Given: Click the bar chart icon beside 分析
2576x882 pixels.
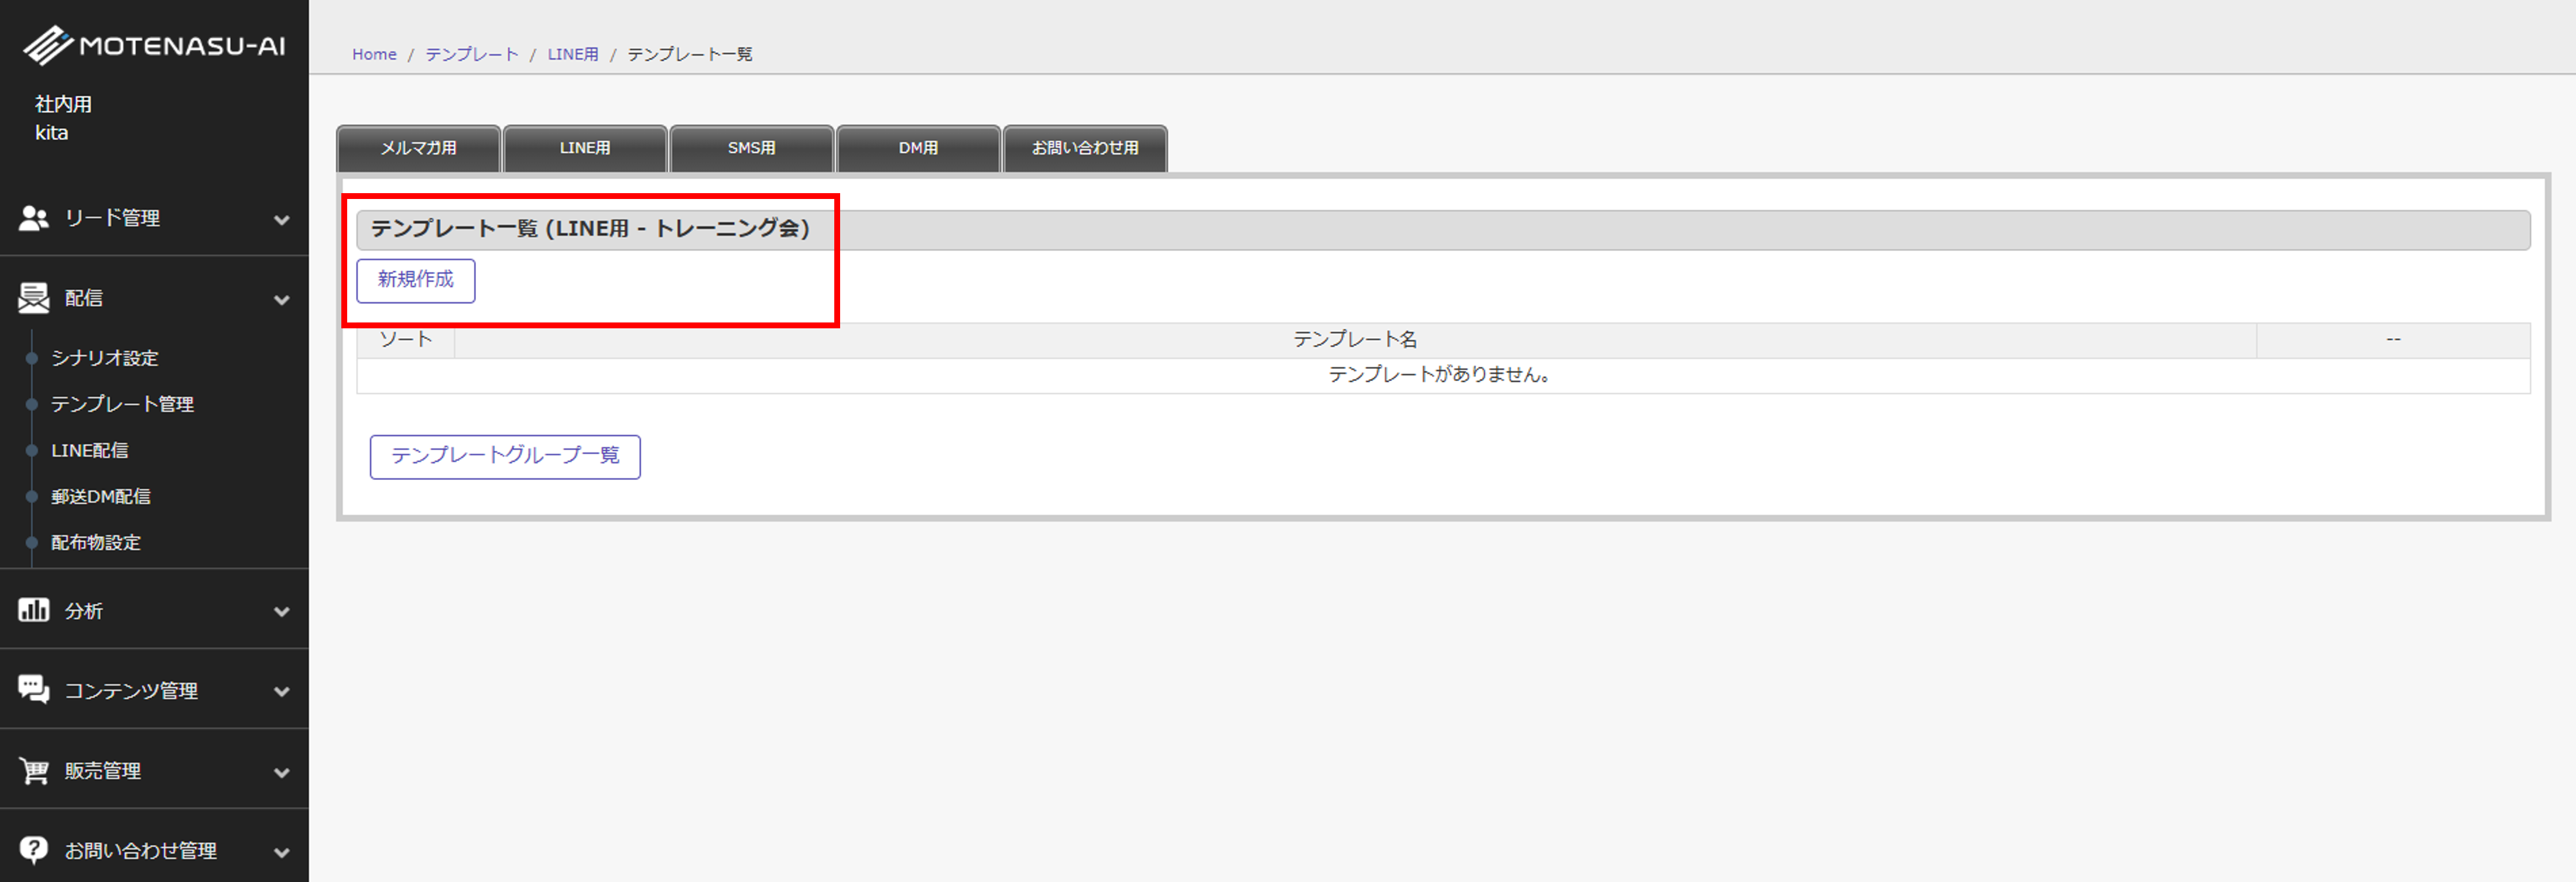Looking at the screenshot, I should (33, 610).
